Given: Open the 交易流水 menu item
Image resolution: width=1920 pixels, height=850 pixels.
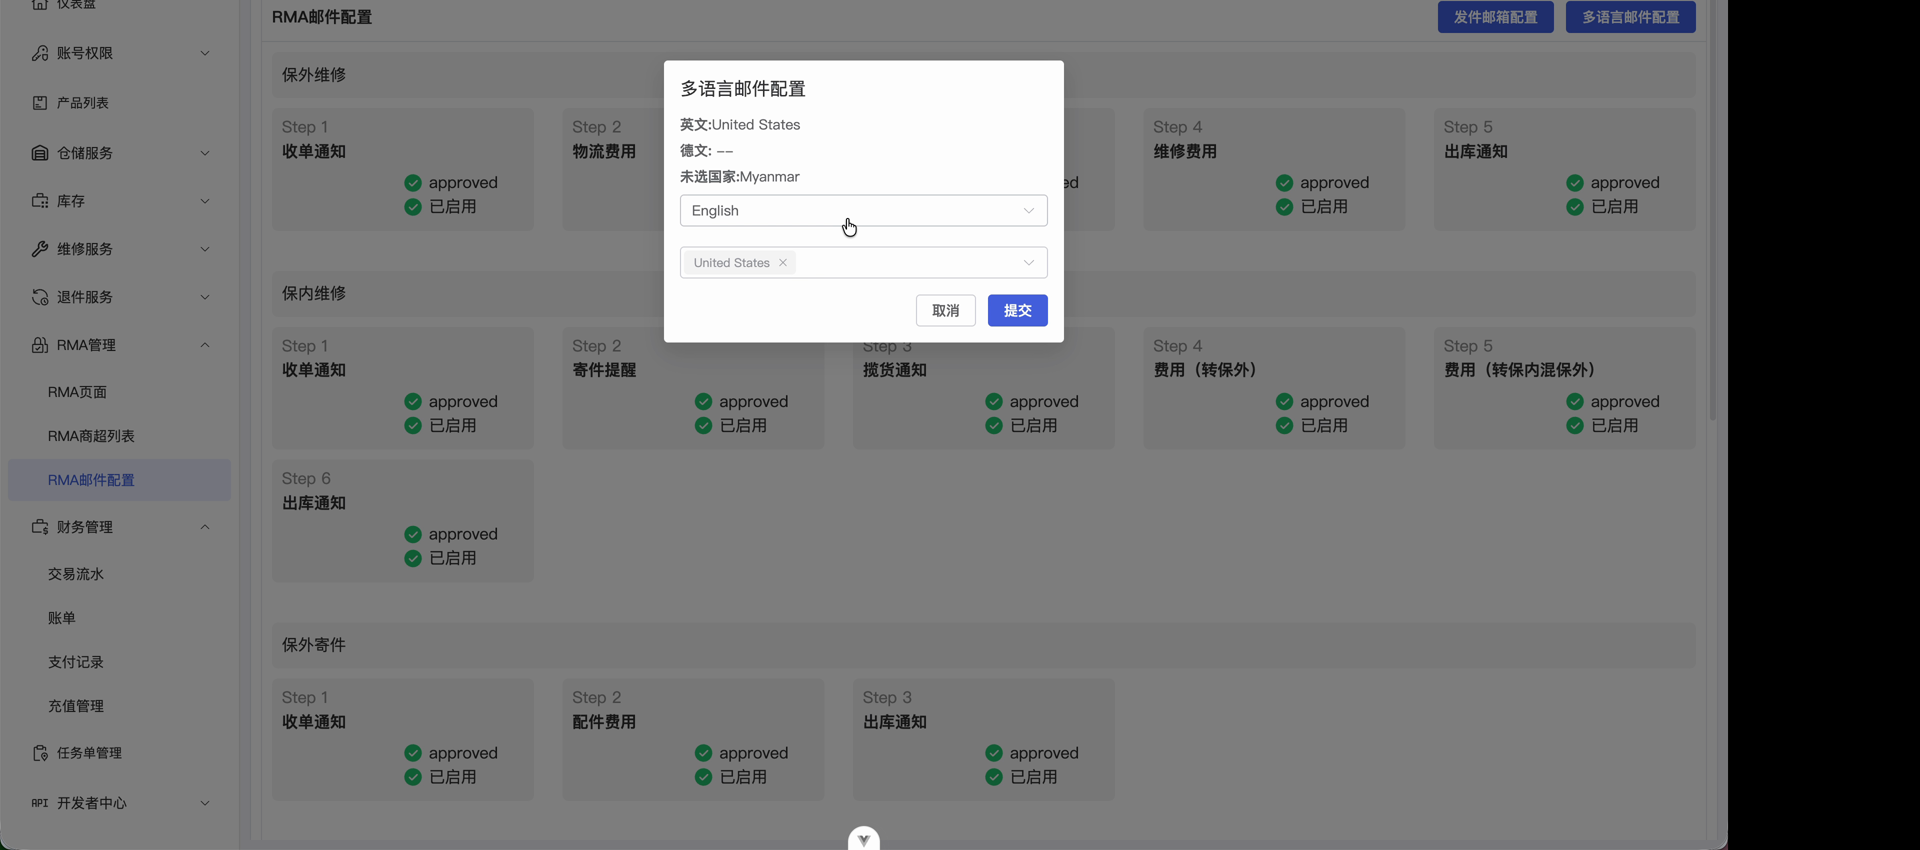Looking at the screenshot, I should pos(119,574).
